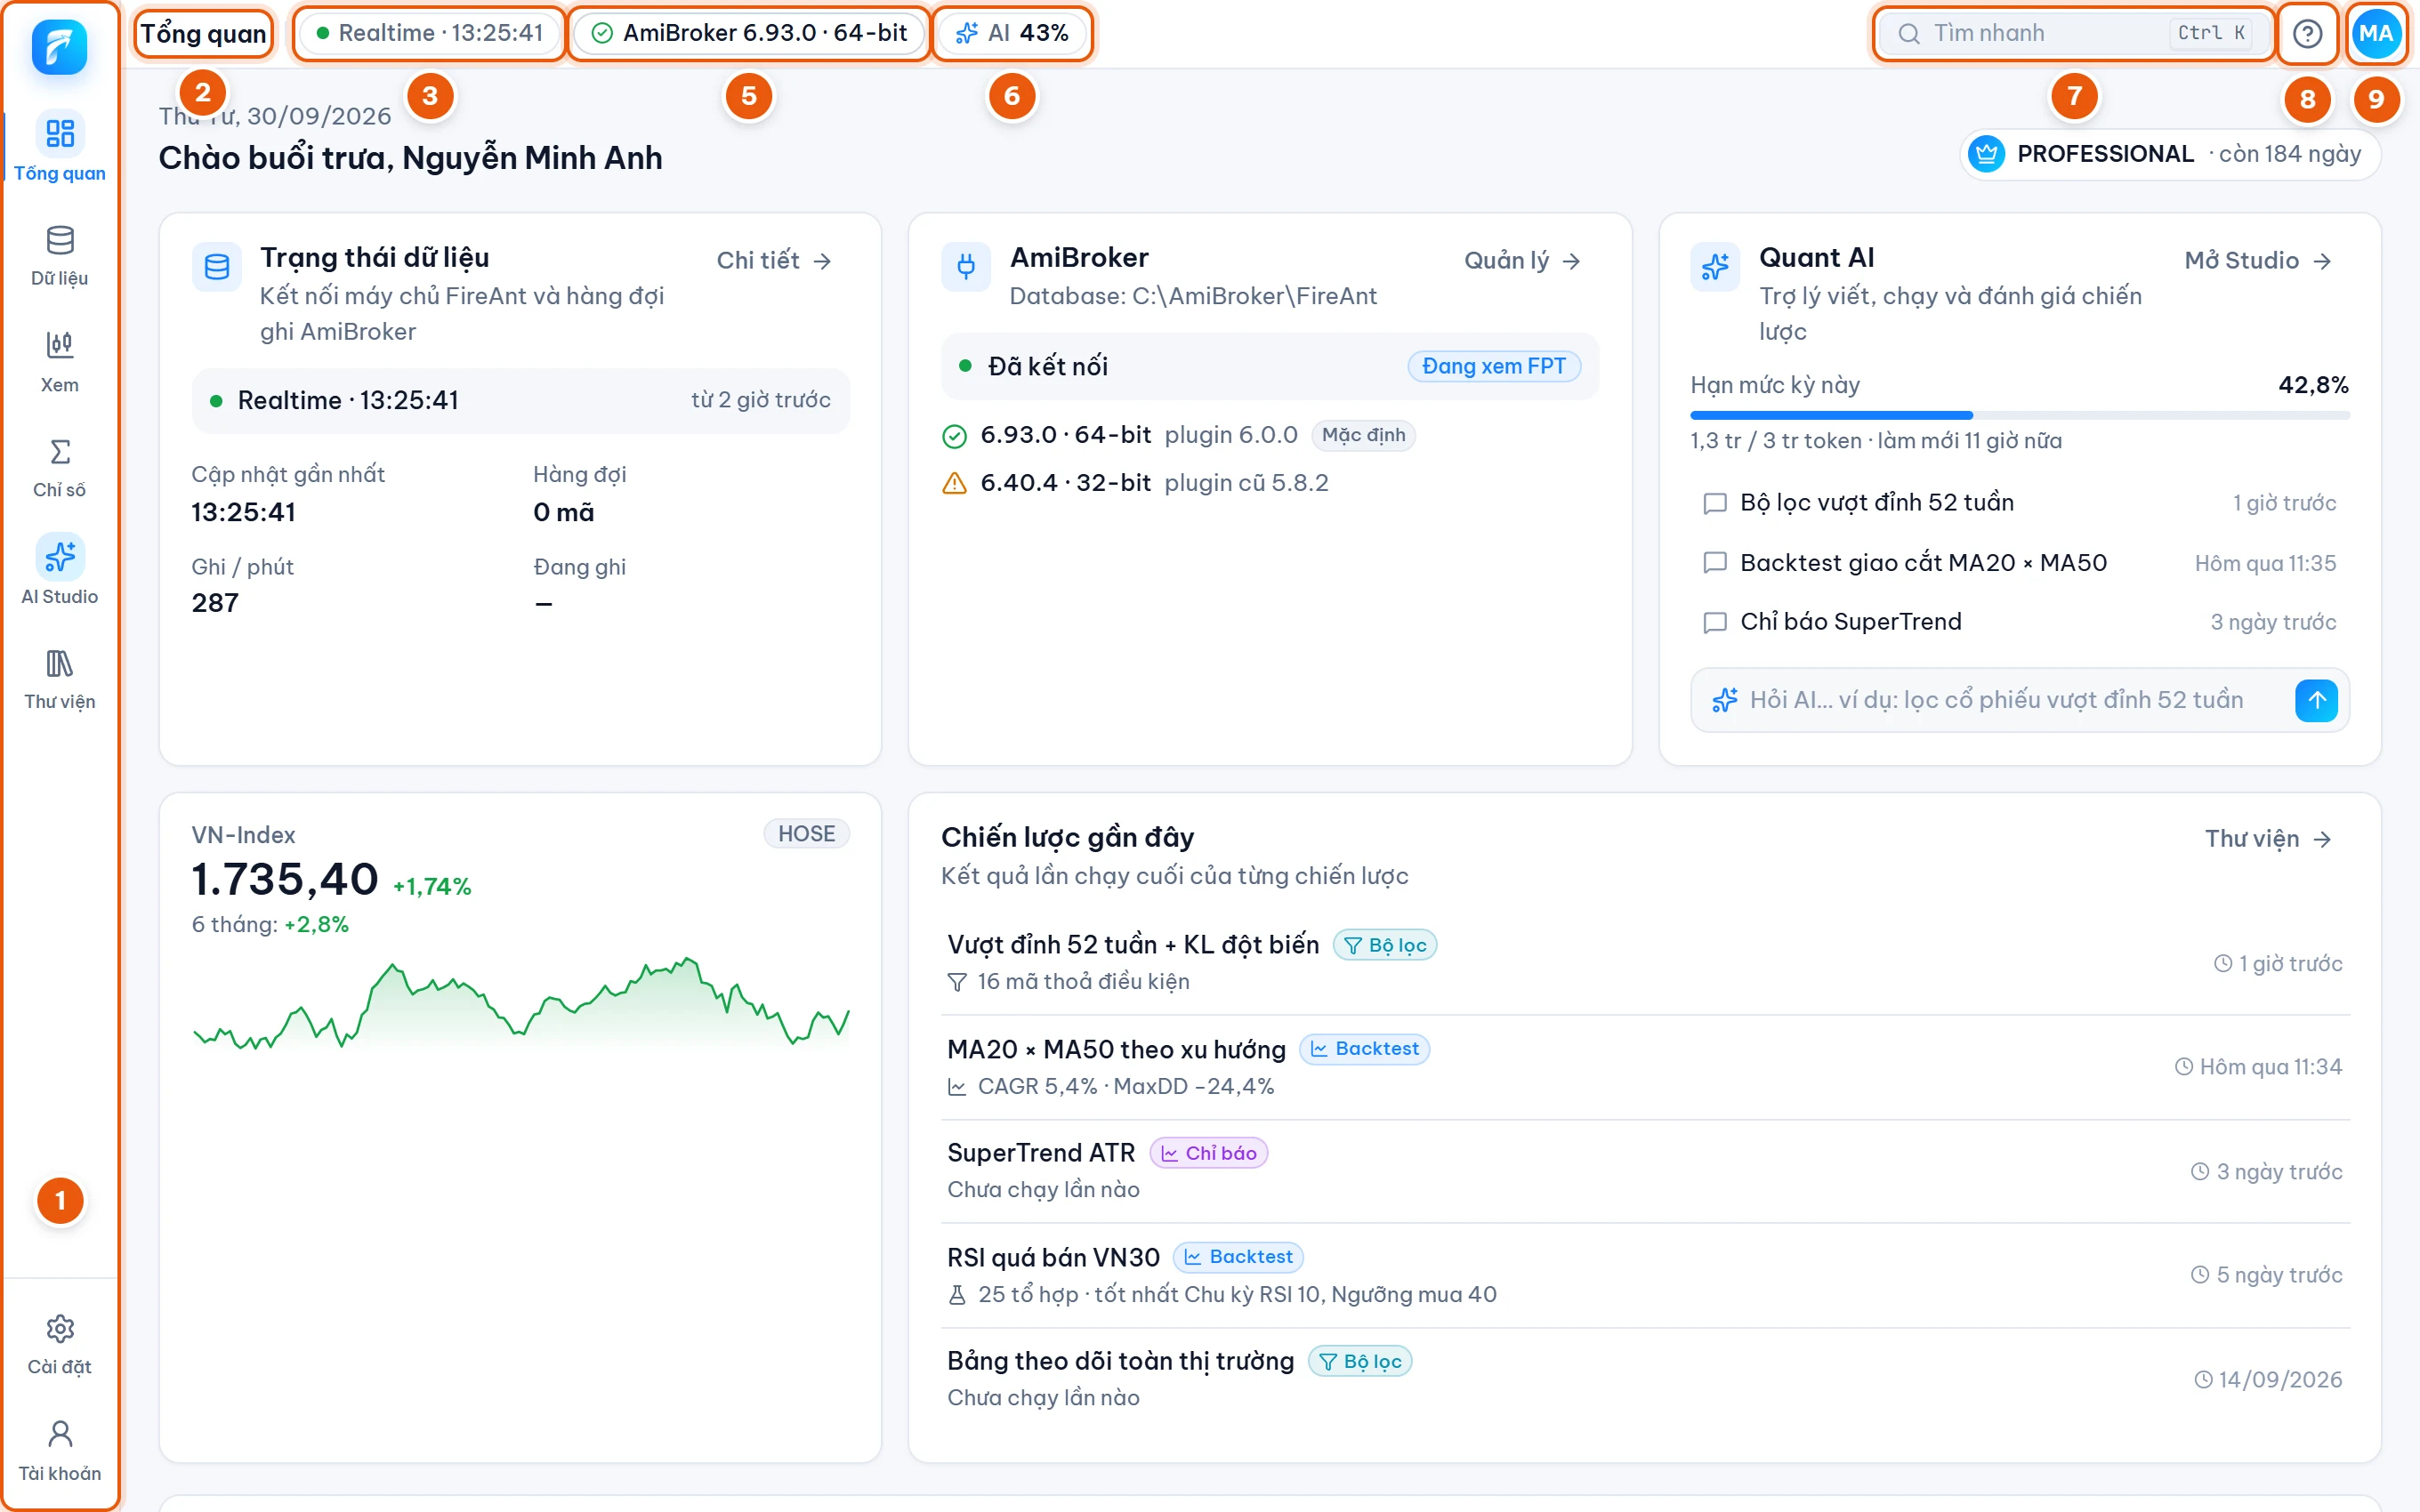Open the Dữ liệu sidebar section
The width and height of the screenshot is (2420, 1512).
click(59, 255)
